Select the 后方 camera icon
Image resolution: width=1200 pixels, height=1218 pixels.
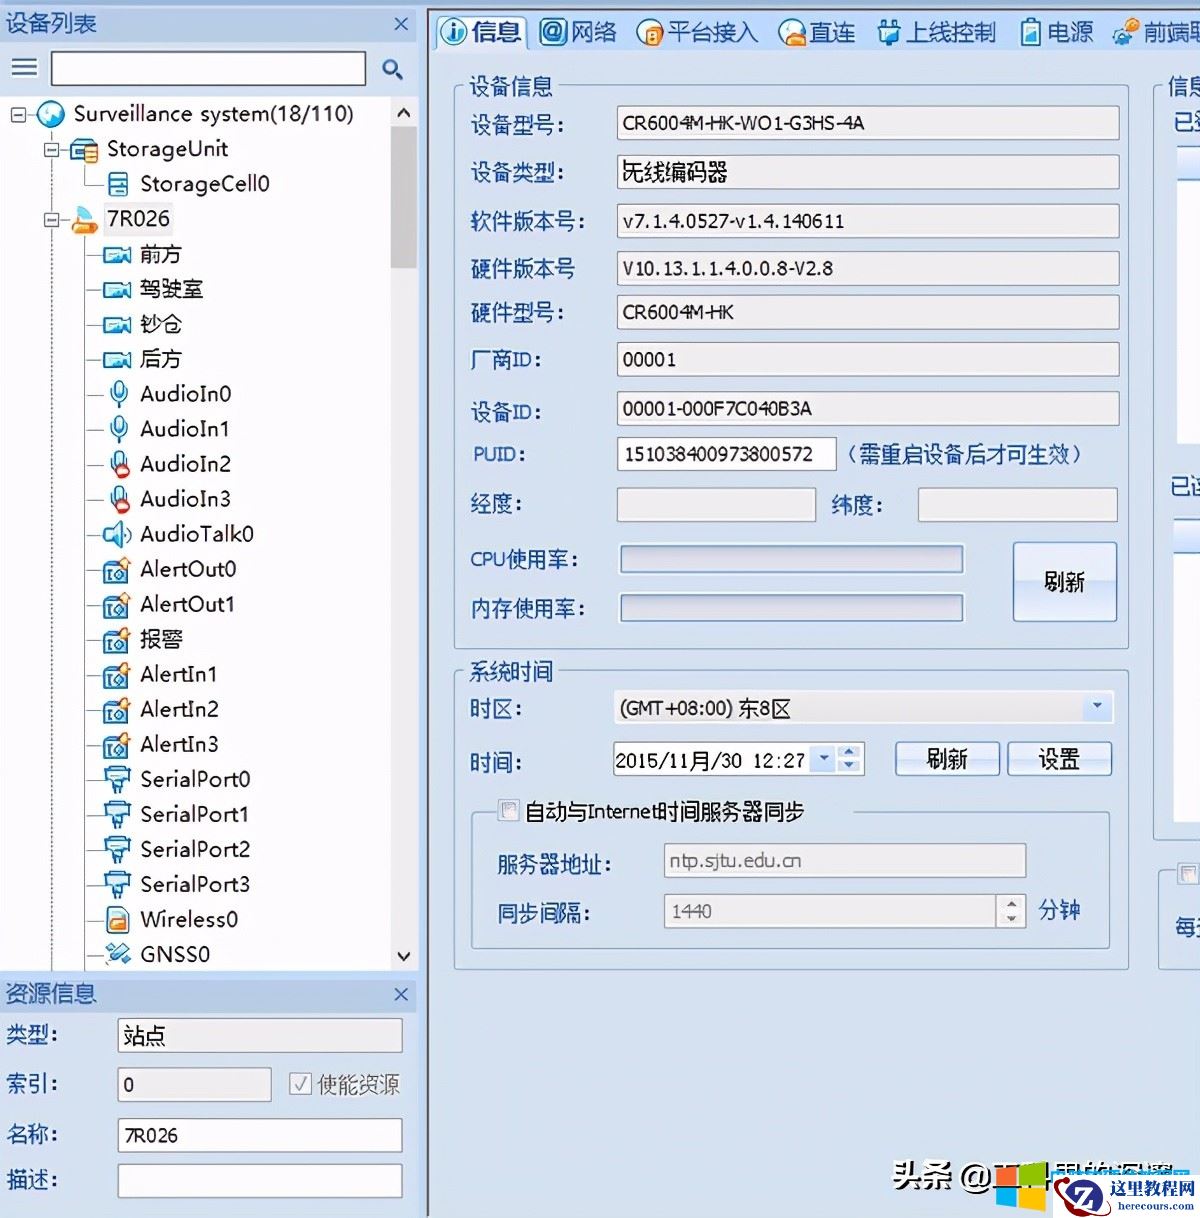117,360
